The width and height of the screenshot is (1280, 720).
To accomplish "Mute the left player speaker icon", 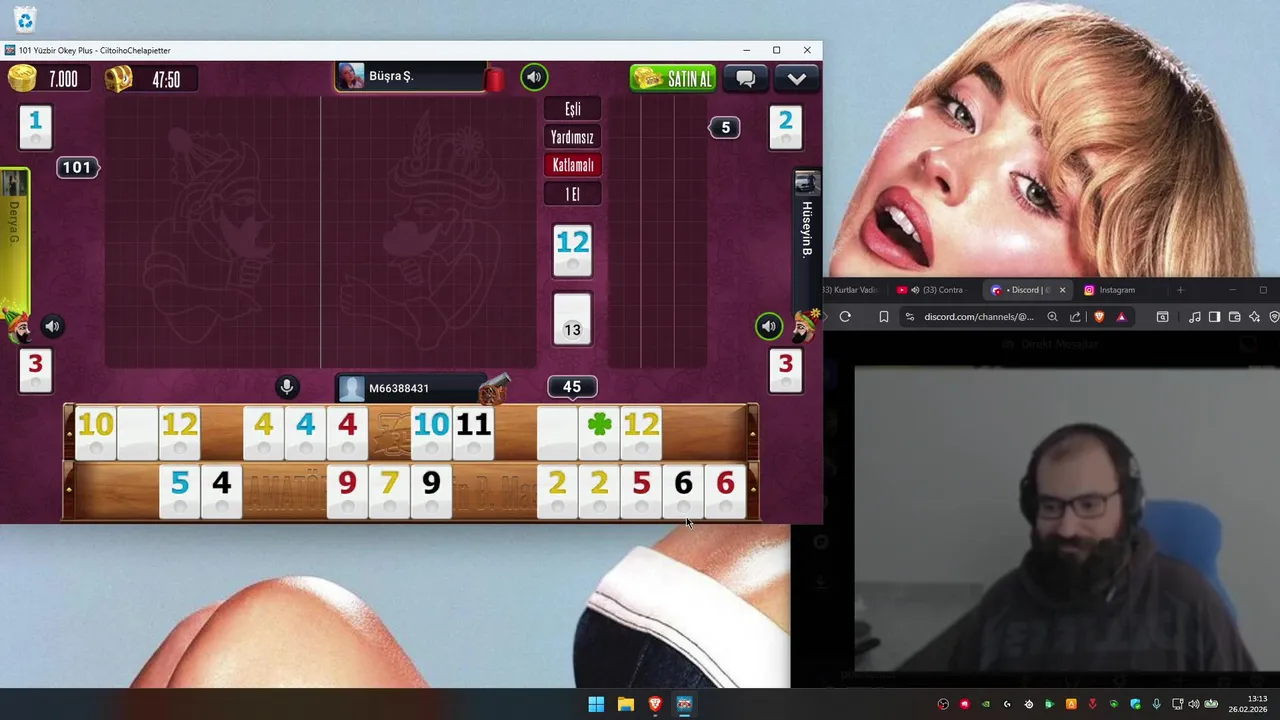I will pyautogui.click(x=53, y=326).
